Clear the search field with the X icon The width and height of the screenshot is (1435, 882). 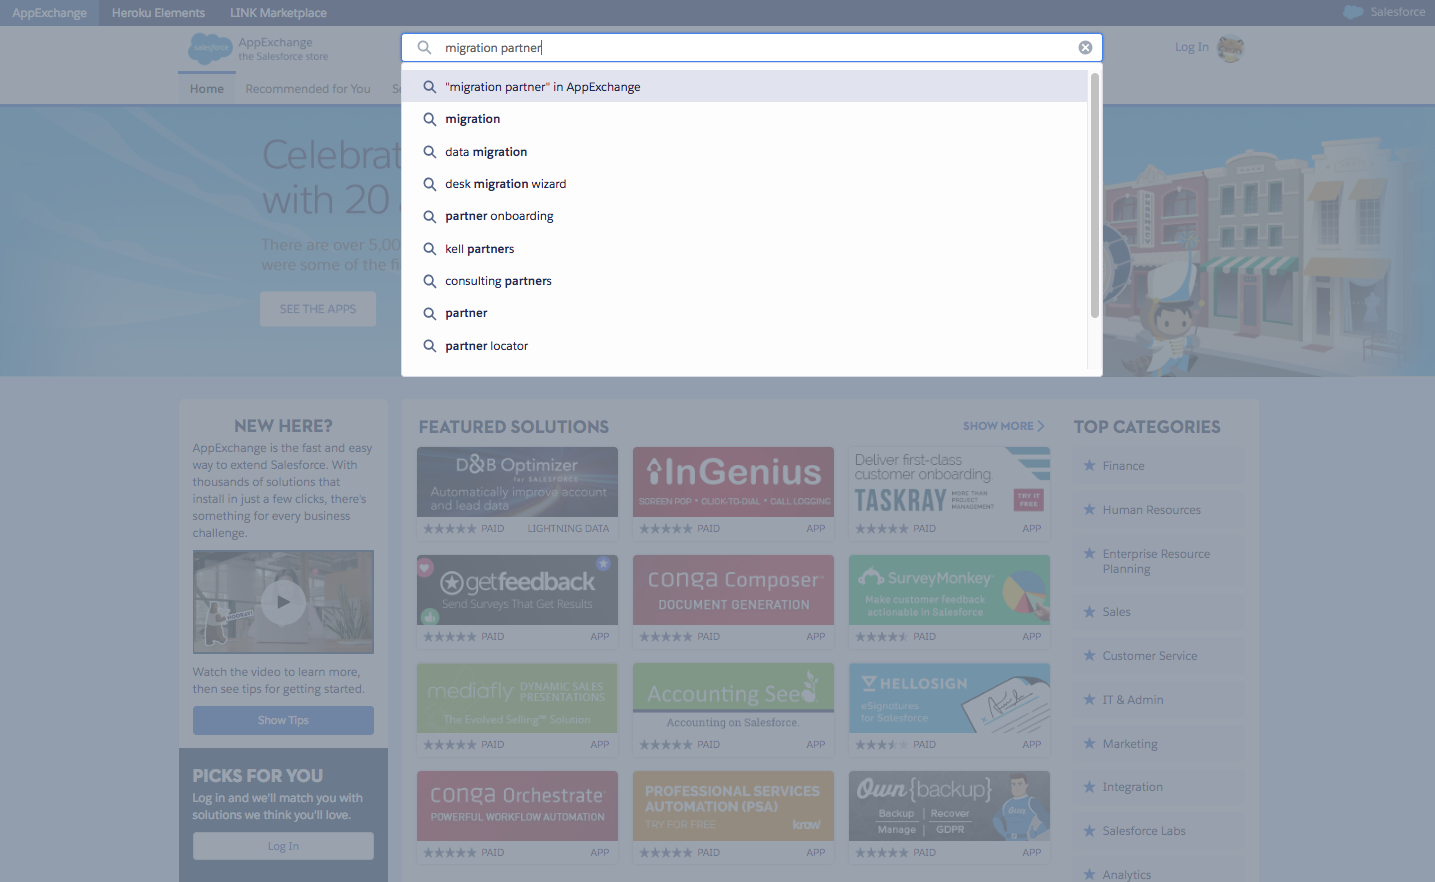(x=1085, y=48)
